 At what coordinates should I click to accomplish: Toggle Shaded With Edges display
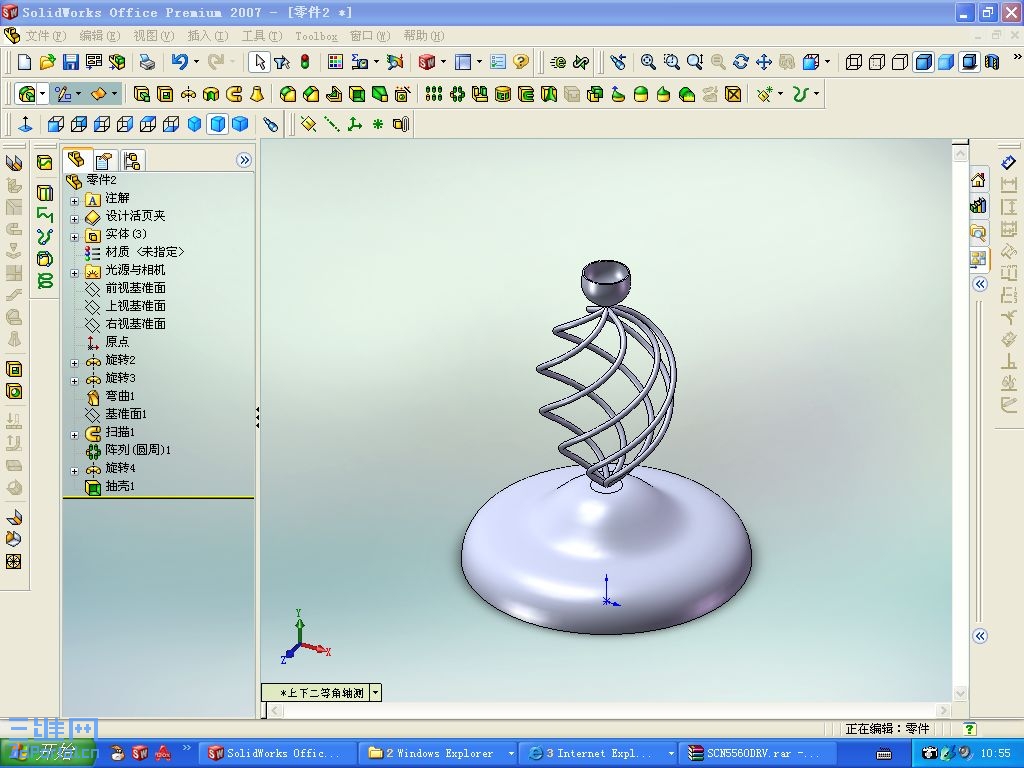pos(923,62)
